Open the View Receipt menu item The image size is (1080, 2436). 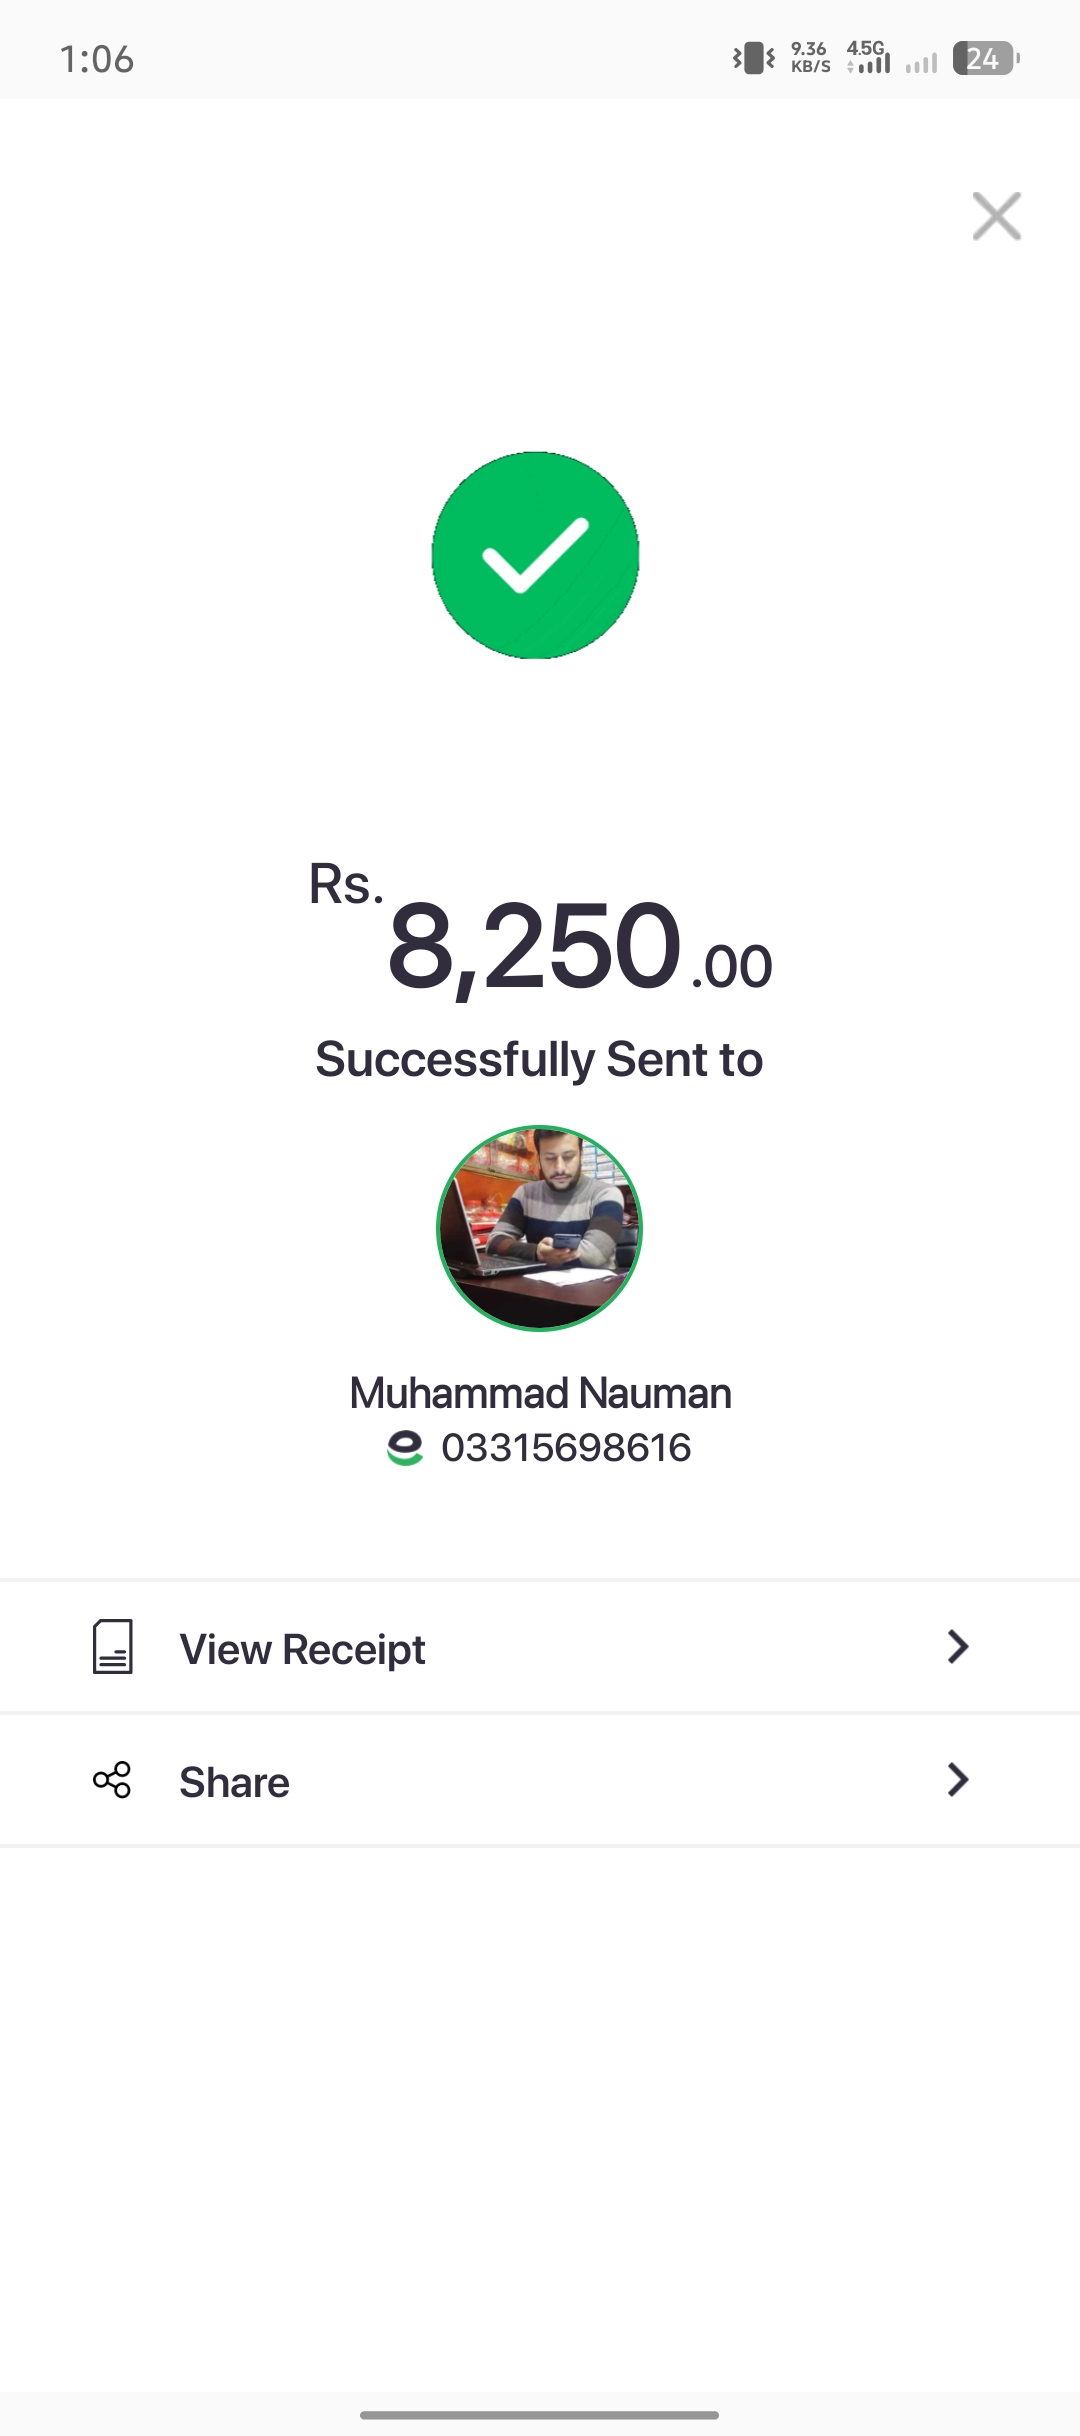[302, 1649]
